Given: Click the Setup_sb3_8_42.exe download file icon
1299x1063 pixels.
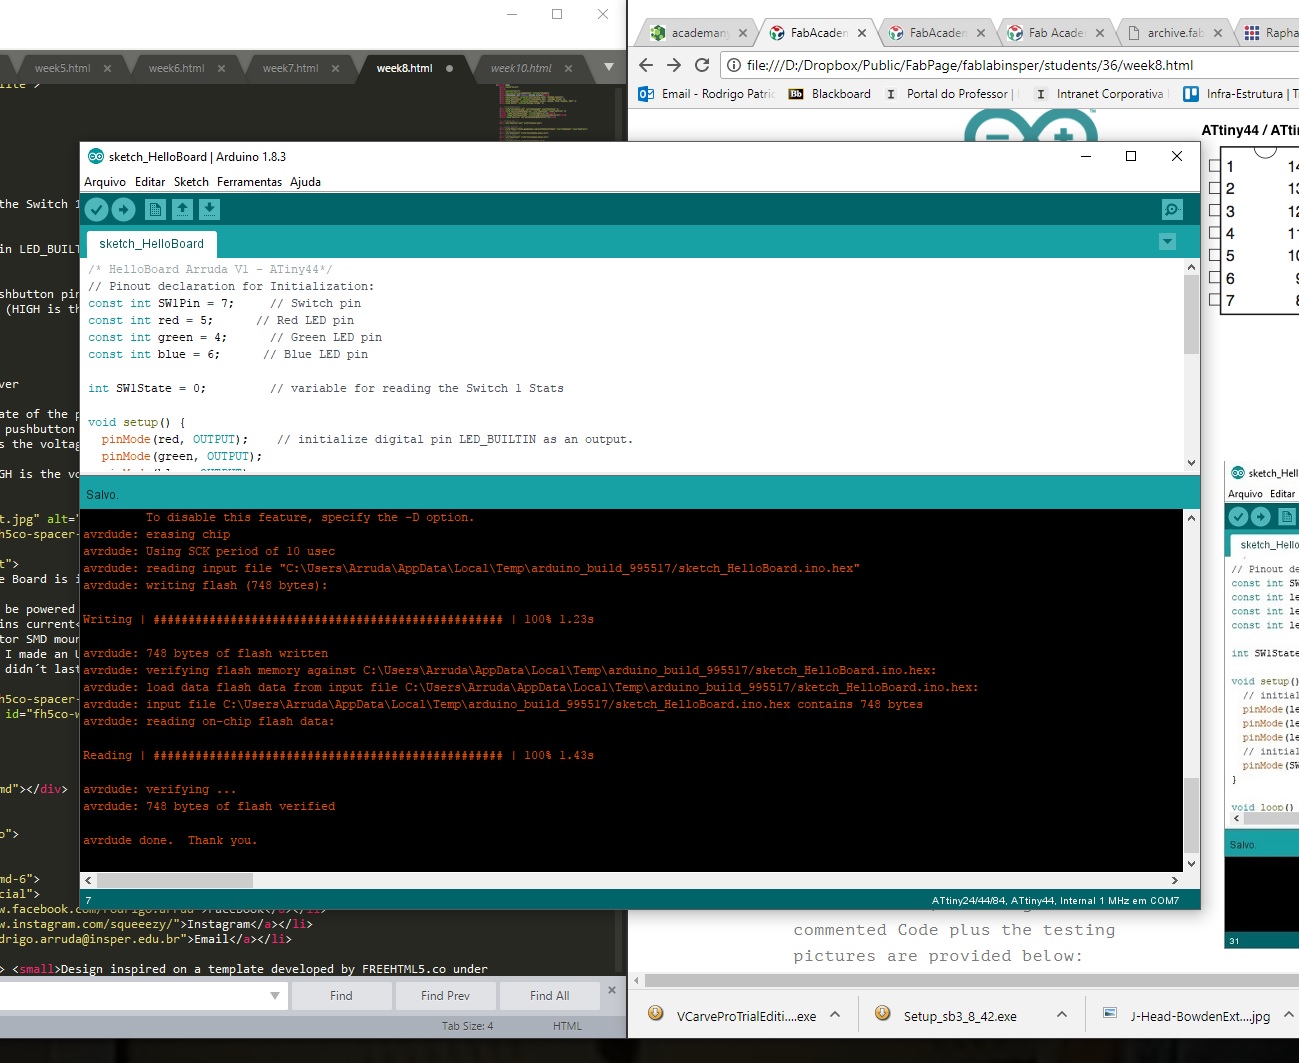Looking at the screenshot, I should (883, 1014).
